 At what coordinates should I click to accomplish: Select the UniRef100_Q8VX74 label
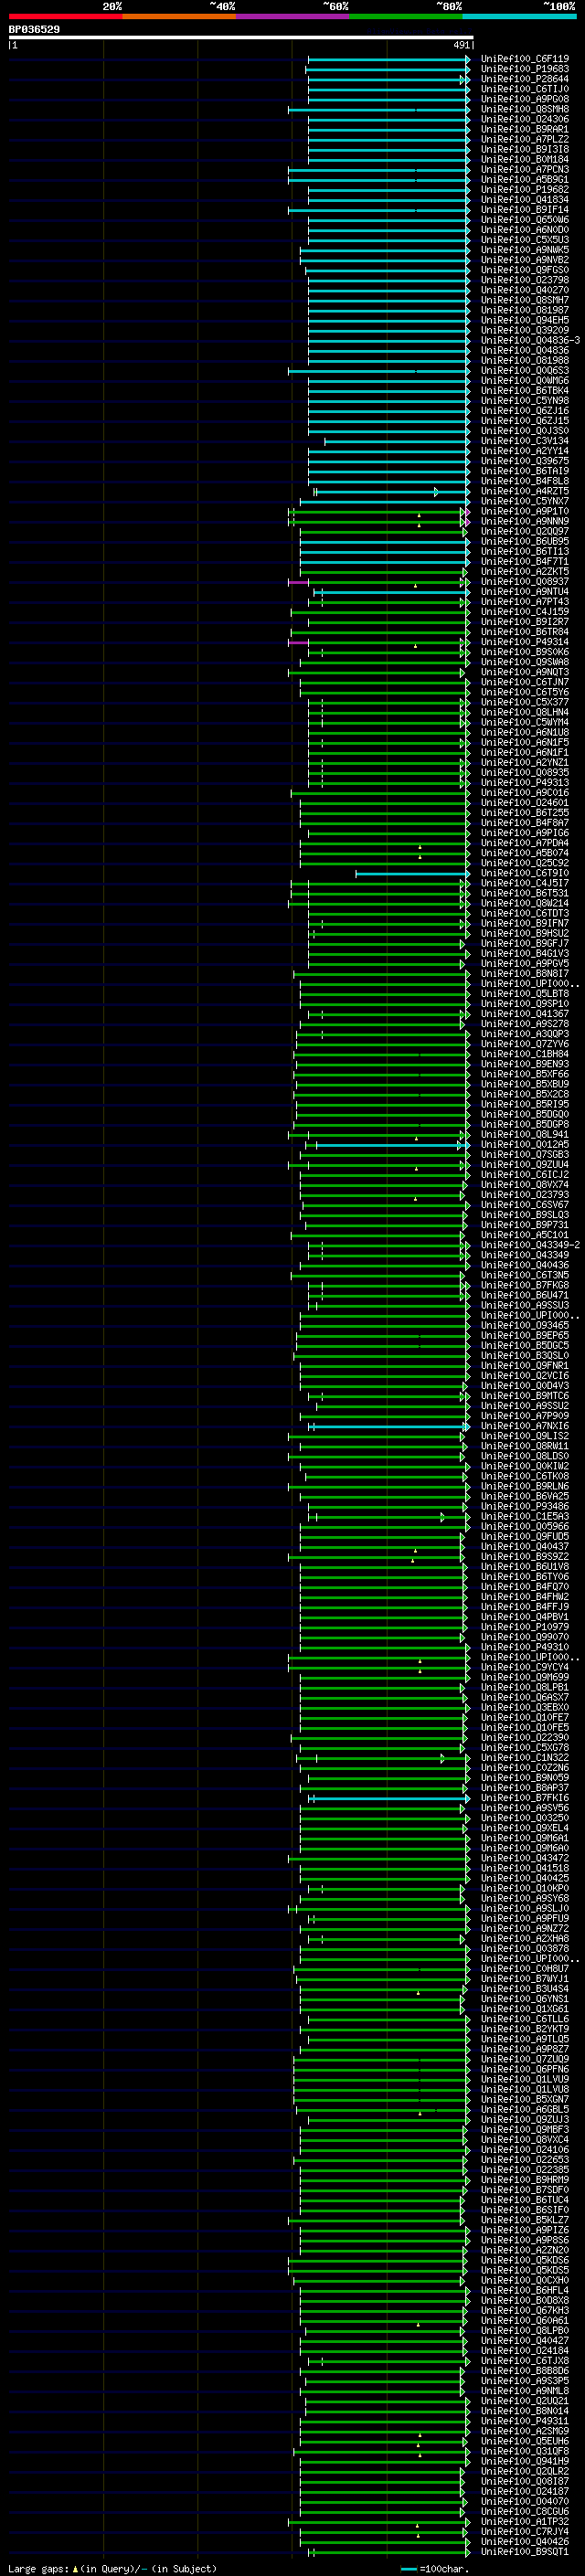click(525, 1185)
